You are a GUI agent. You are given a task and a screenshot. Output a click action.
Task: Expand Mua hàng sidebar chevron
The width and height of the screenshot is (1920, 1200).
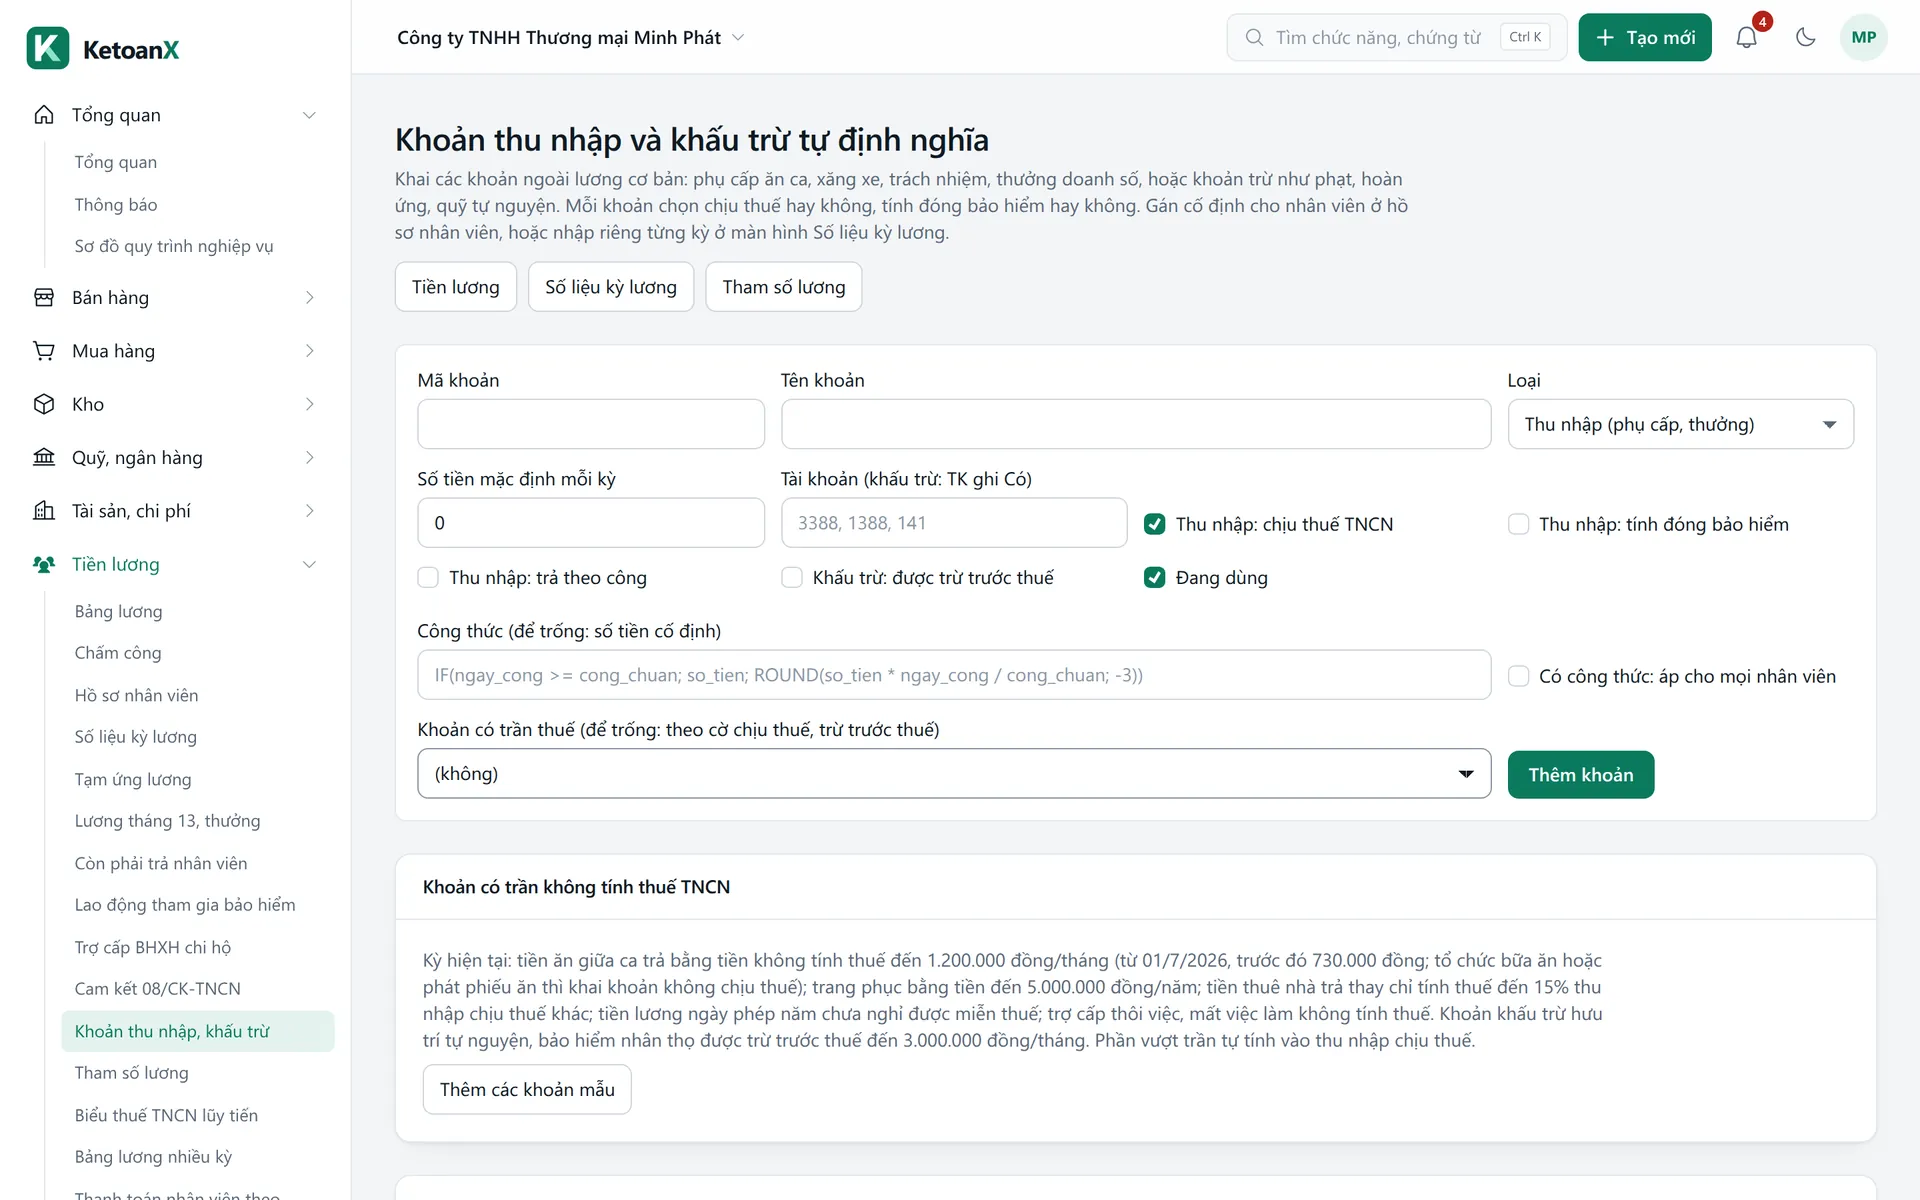click(x=309, y=351)
